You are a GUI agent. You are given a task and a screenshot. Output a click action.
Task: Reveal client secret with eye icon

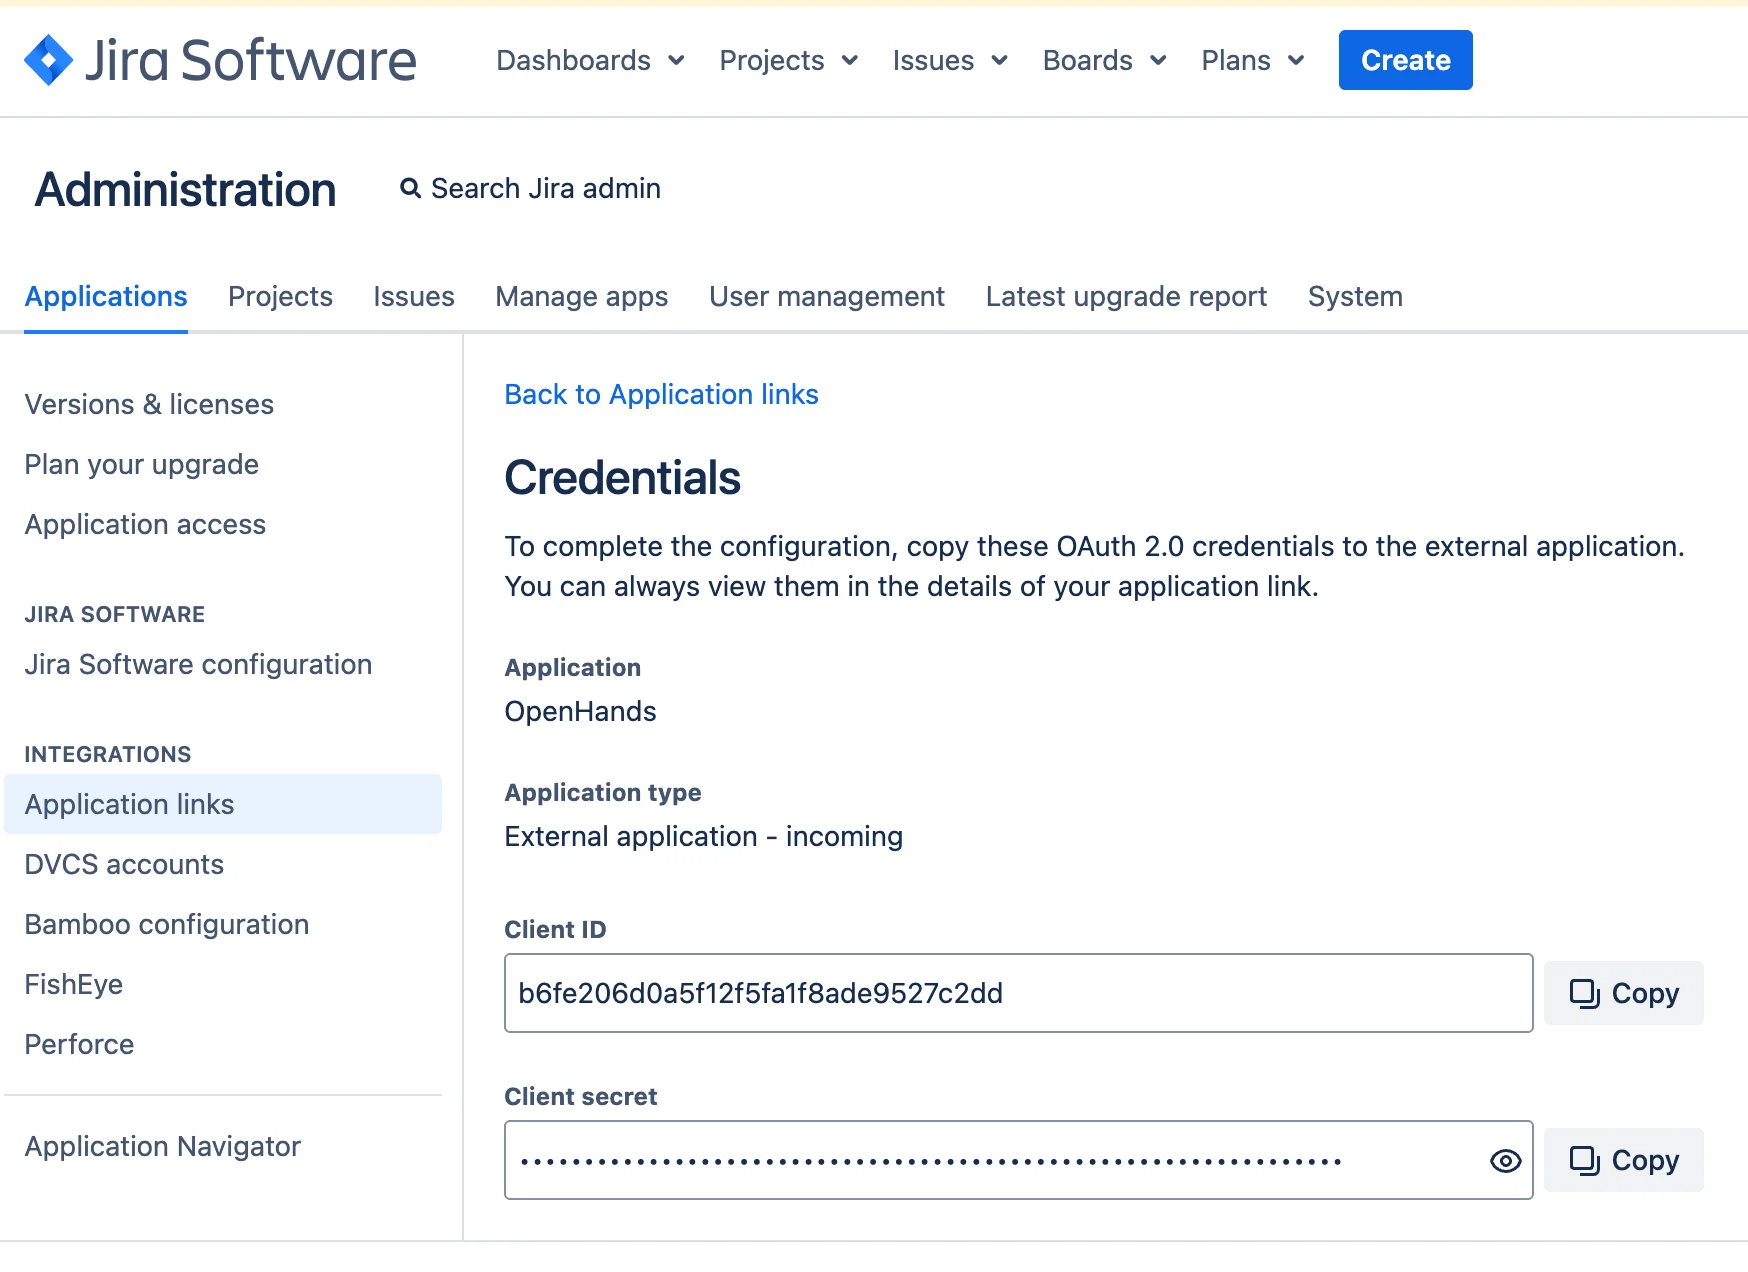click(1505, 1161)
